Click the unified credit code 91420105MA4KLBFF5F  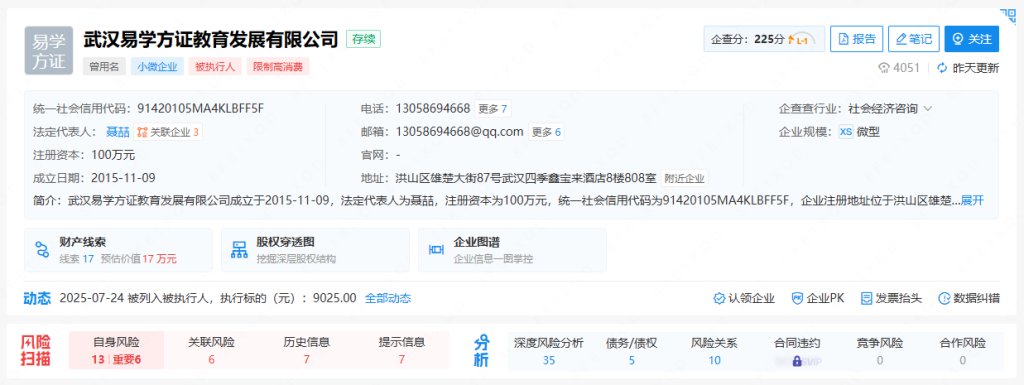pyautogui.click(x=200, y=108)
